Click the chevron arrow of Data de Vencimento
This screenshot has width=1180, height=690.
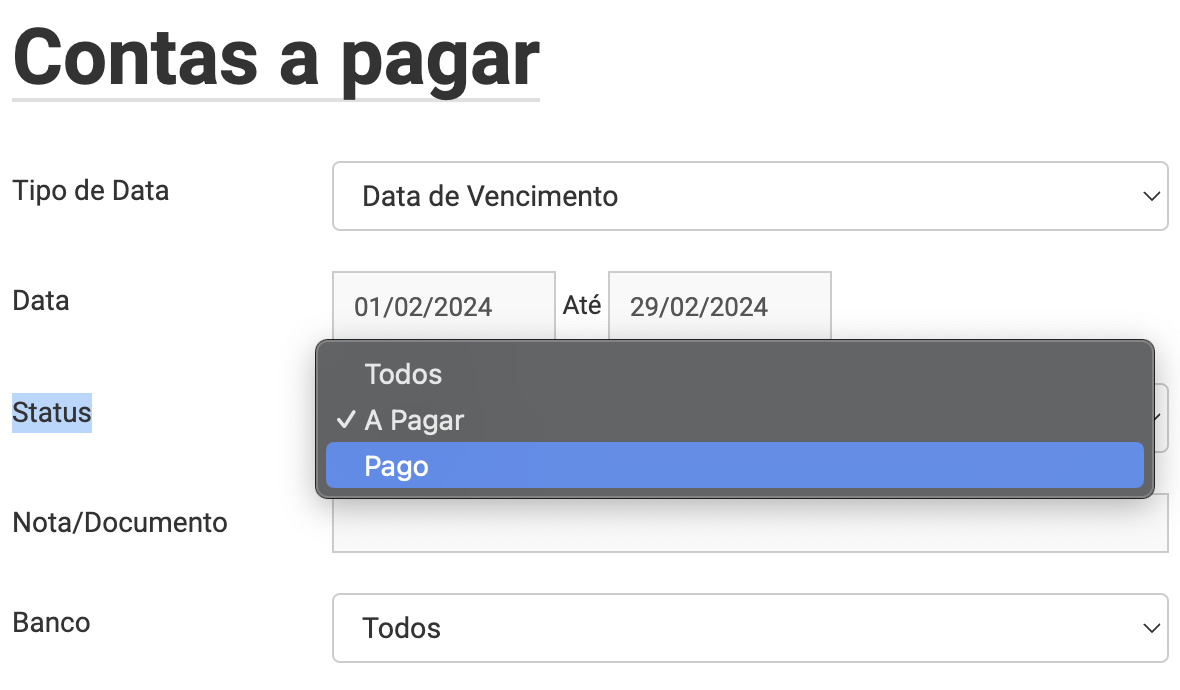tap(1151, 196)
